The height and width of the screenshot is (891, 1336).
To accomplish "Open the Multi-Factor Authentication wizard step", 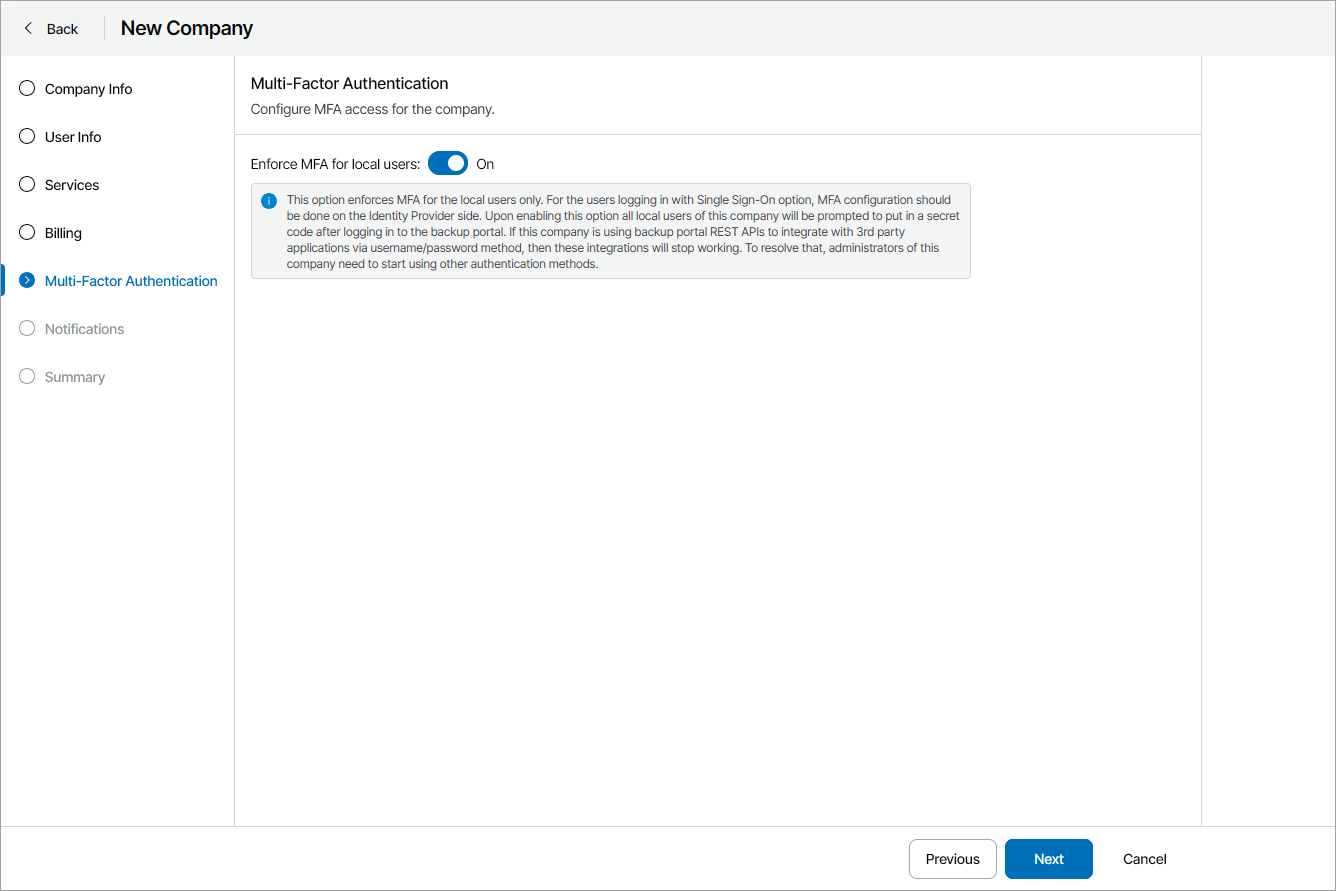I will click(130, 280).
